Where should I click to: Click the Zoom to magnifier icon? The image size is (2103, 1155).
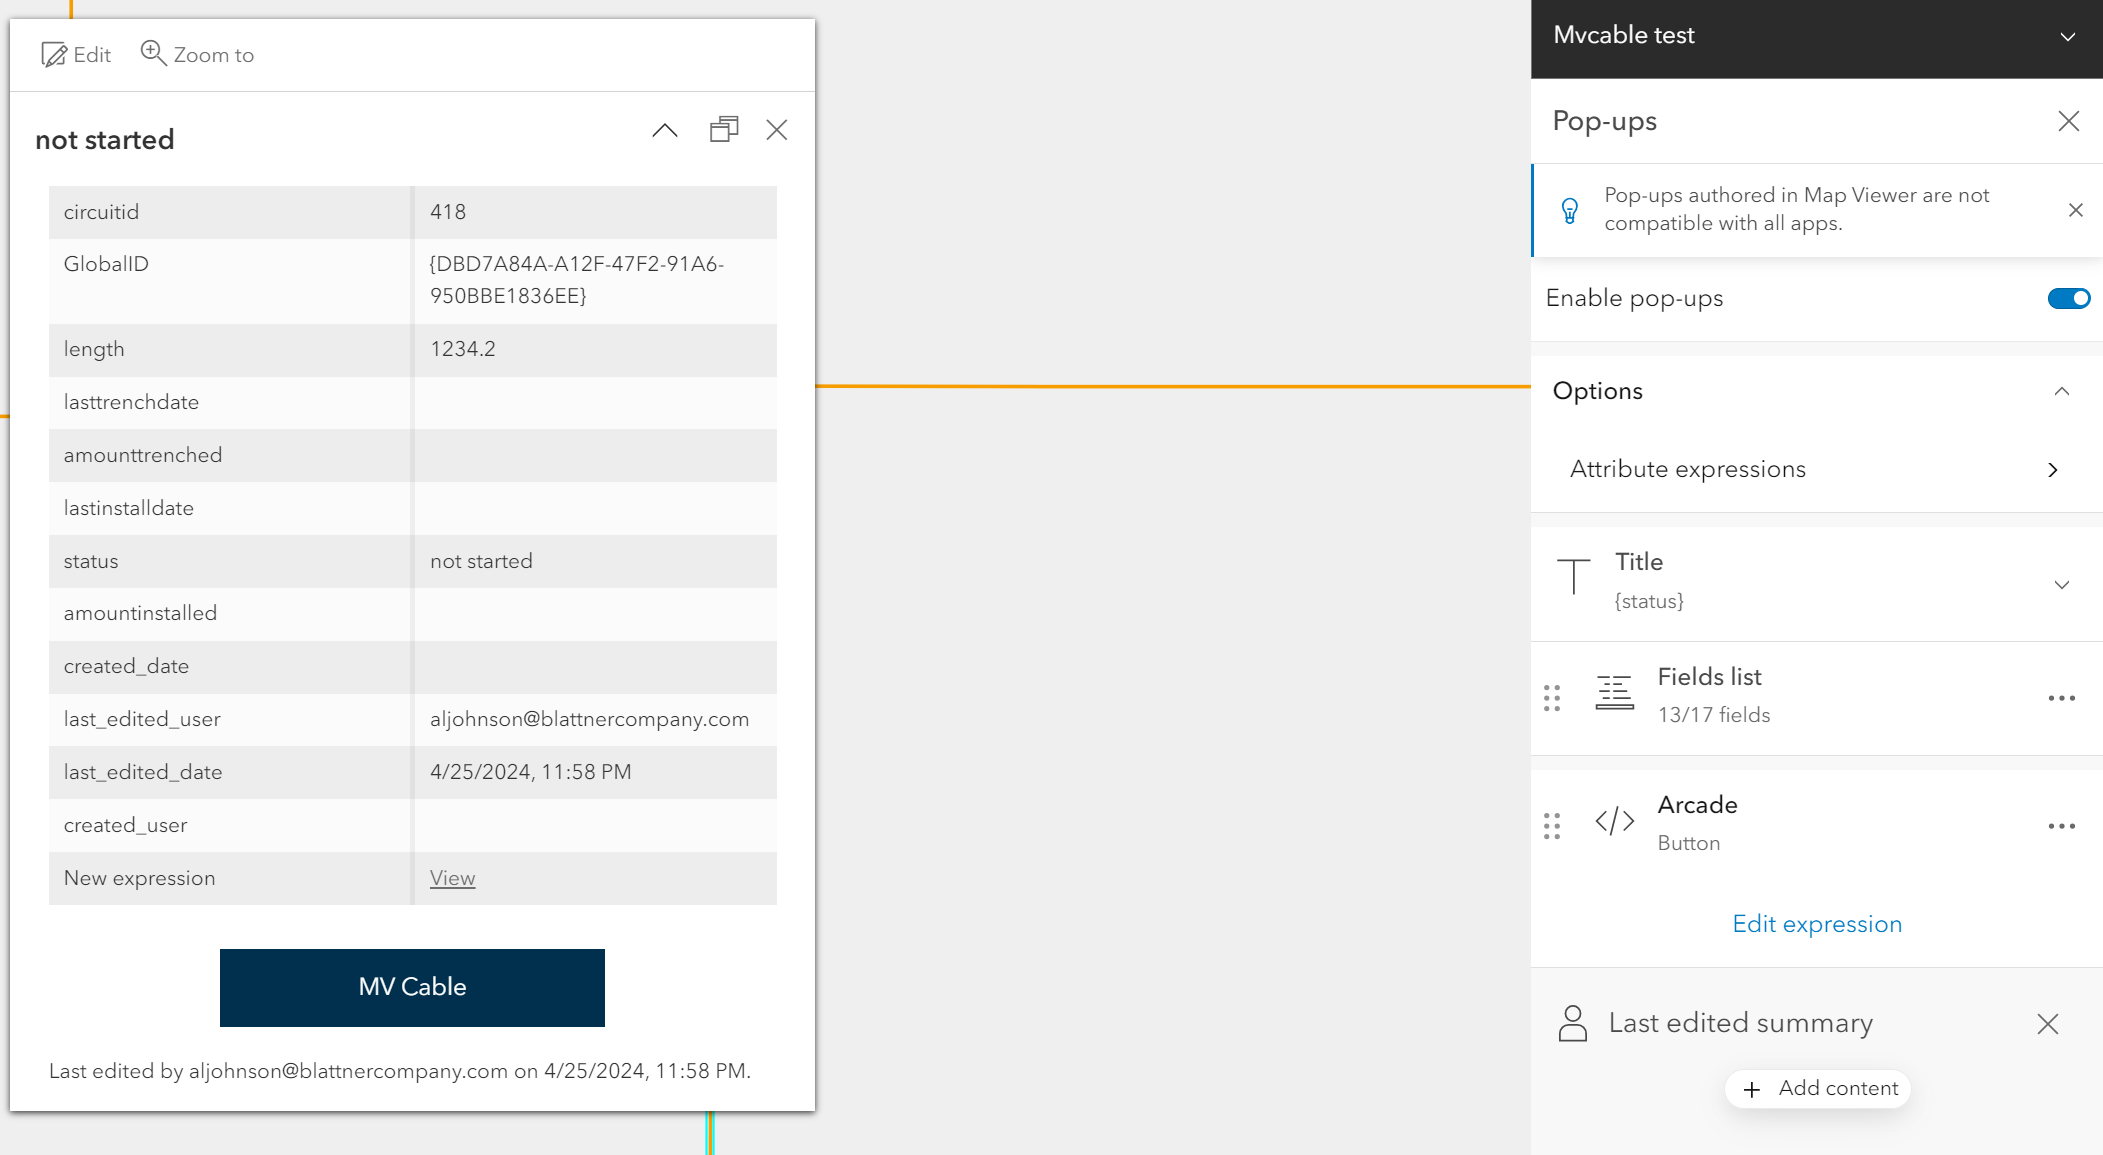tap(153, 53)
